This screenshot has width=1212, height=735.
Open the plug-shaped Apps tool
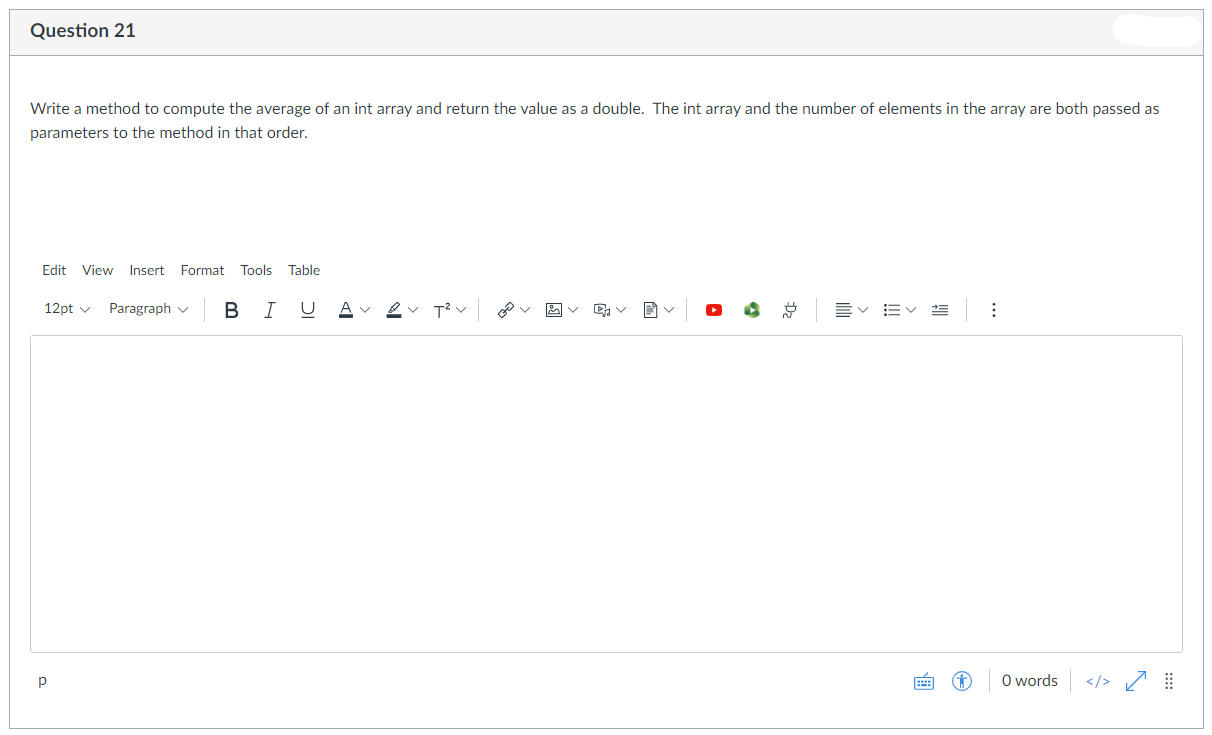(x=789, y=309)
